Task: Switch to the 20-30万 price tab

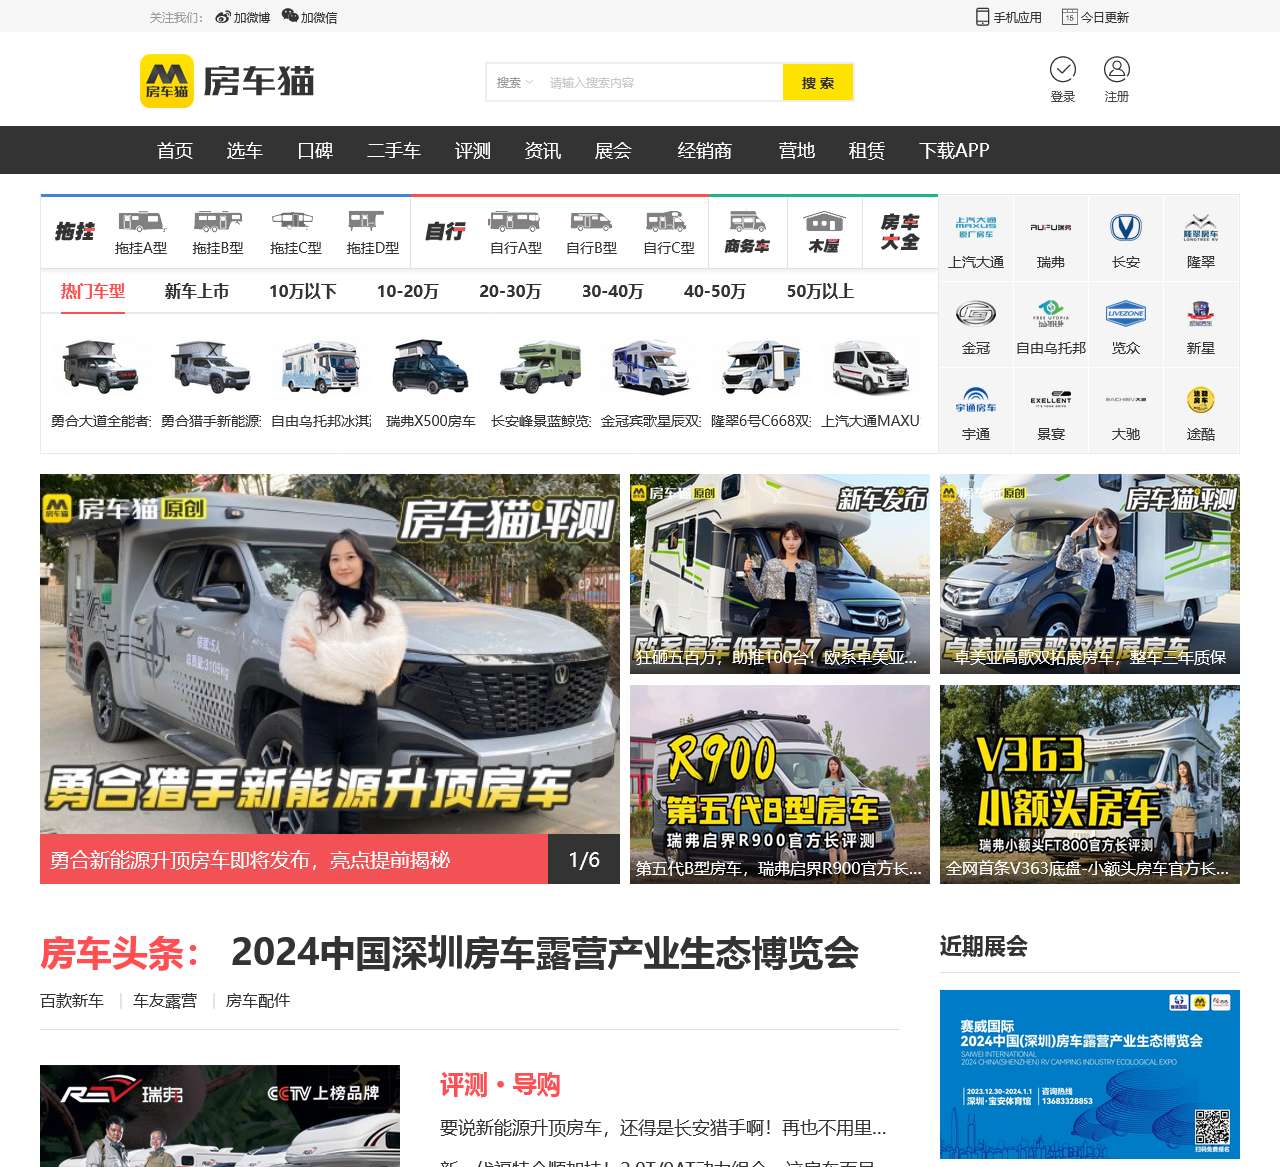Action: [510, 291]
